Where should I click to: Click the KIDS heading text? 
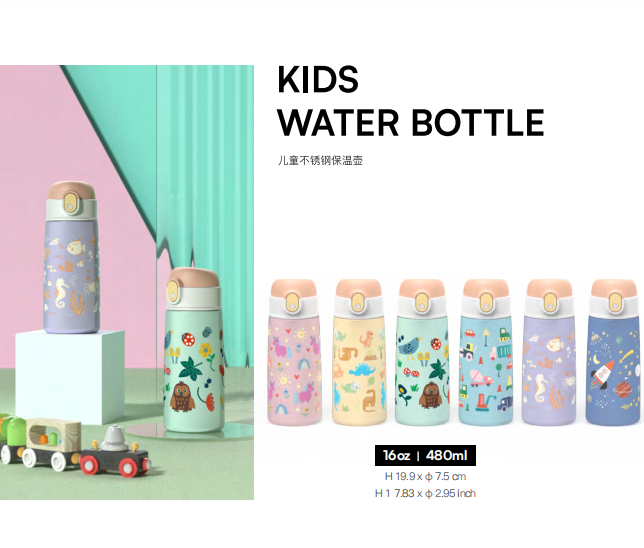(x=318, y=80)
